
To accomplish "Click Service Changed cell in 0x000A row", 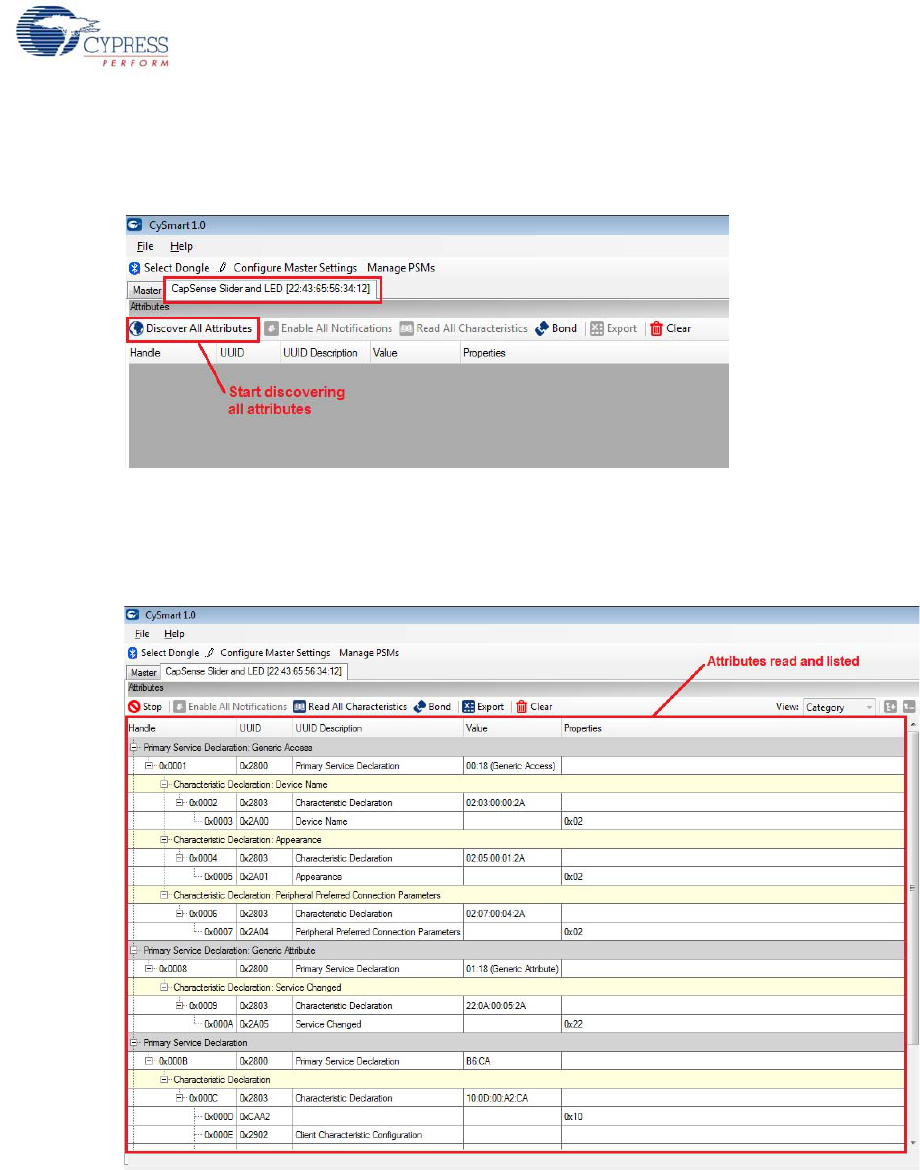I will (x=378, y=1024).
